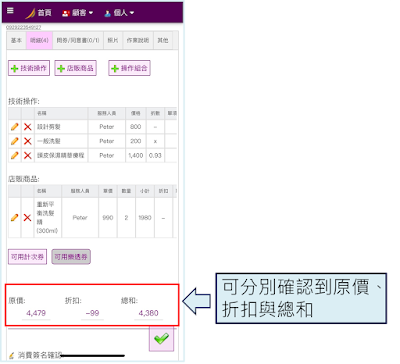Image resolution: width=400 pixels, height=364 pixels.
Task: Confirm with the green checkmark button
Action: point(161,339)
